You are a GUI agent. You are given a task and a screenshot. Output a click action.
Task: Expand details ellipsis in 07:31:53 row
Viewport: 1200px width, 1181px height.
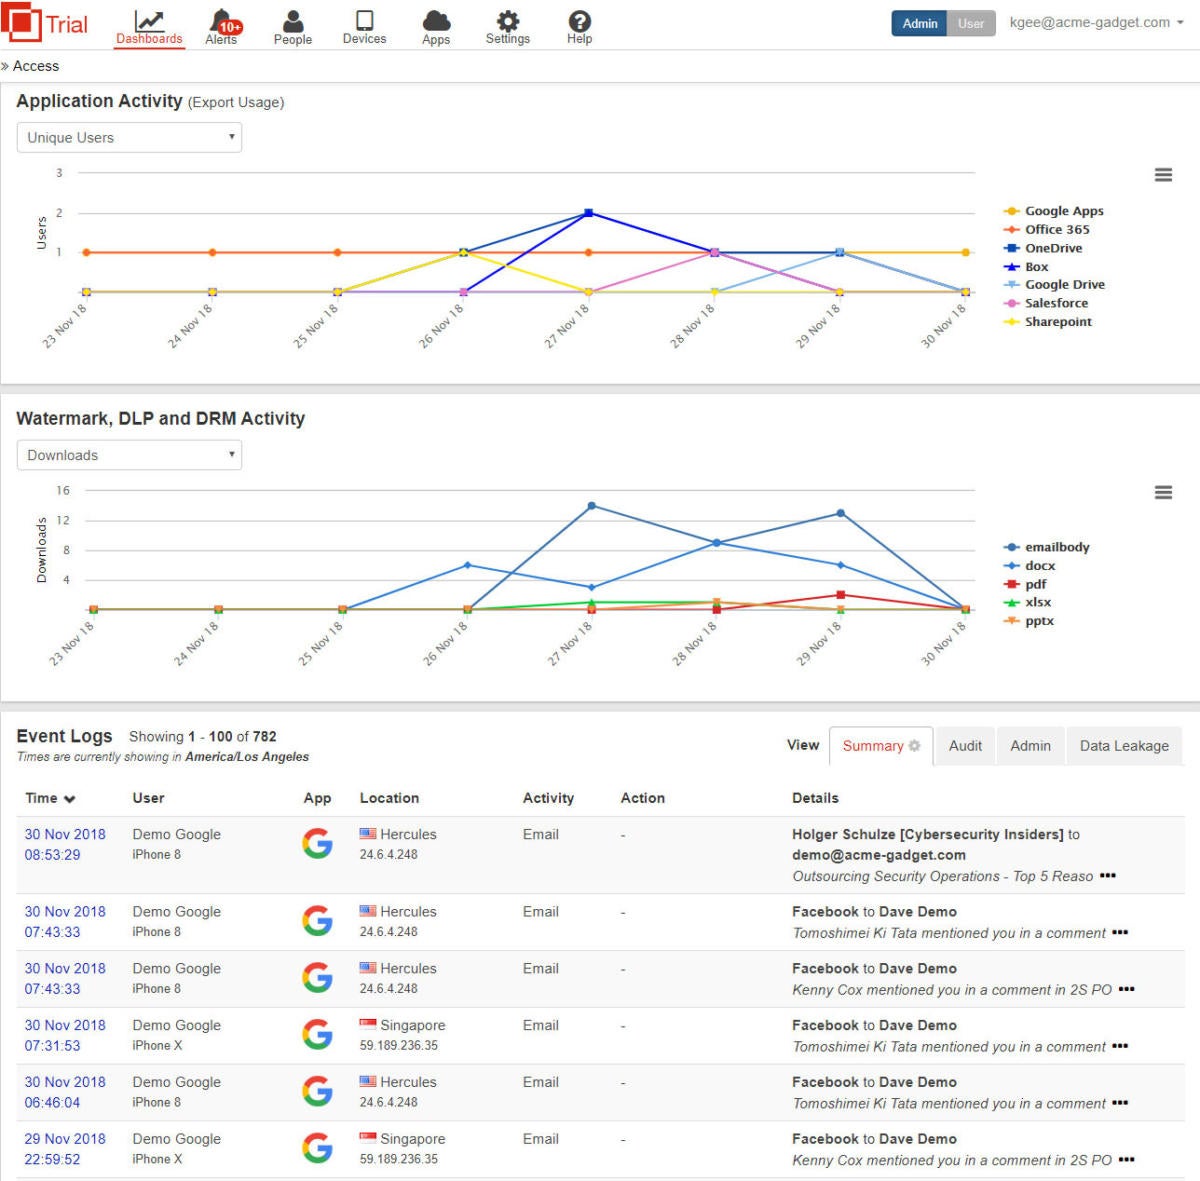(1119, 1047)
